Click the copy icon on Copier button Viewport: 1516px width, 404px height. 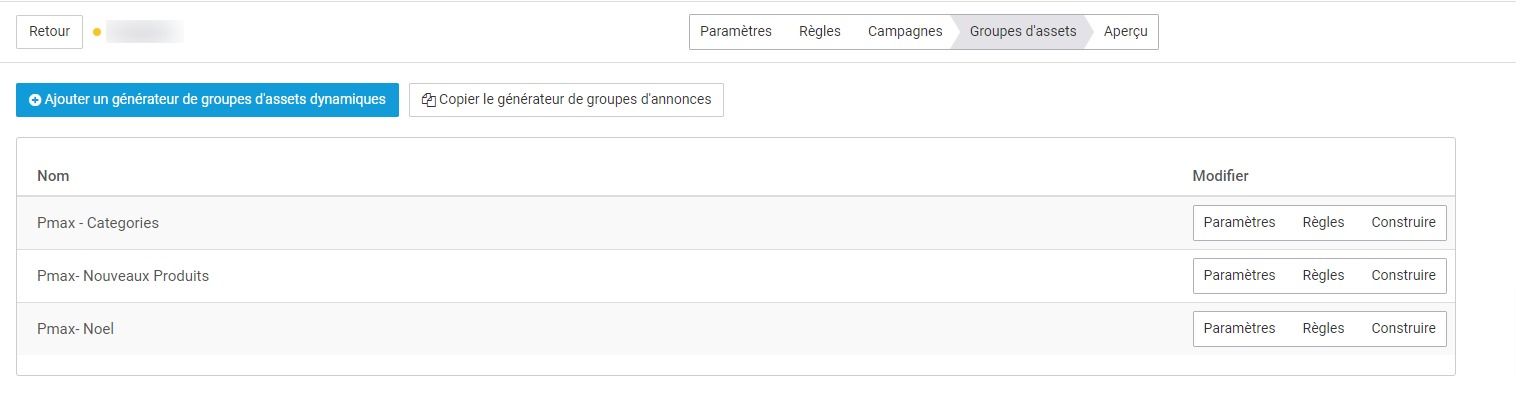coord(429,100)
